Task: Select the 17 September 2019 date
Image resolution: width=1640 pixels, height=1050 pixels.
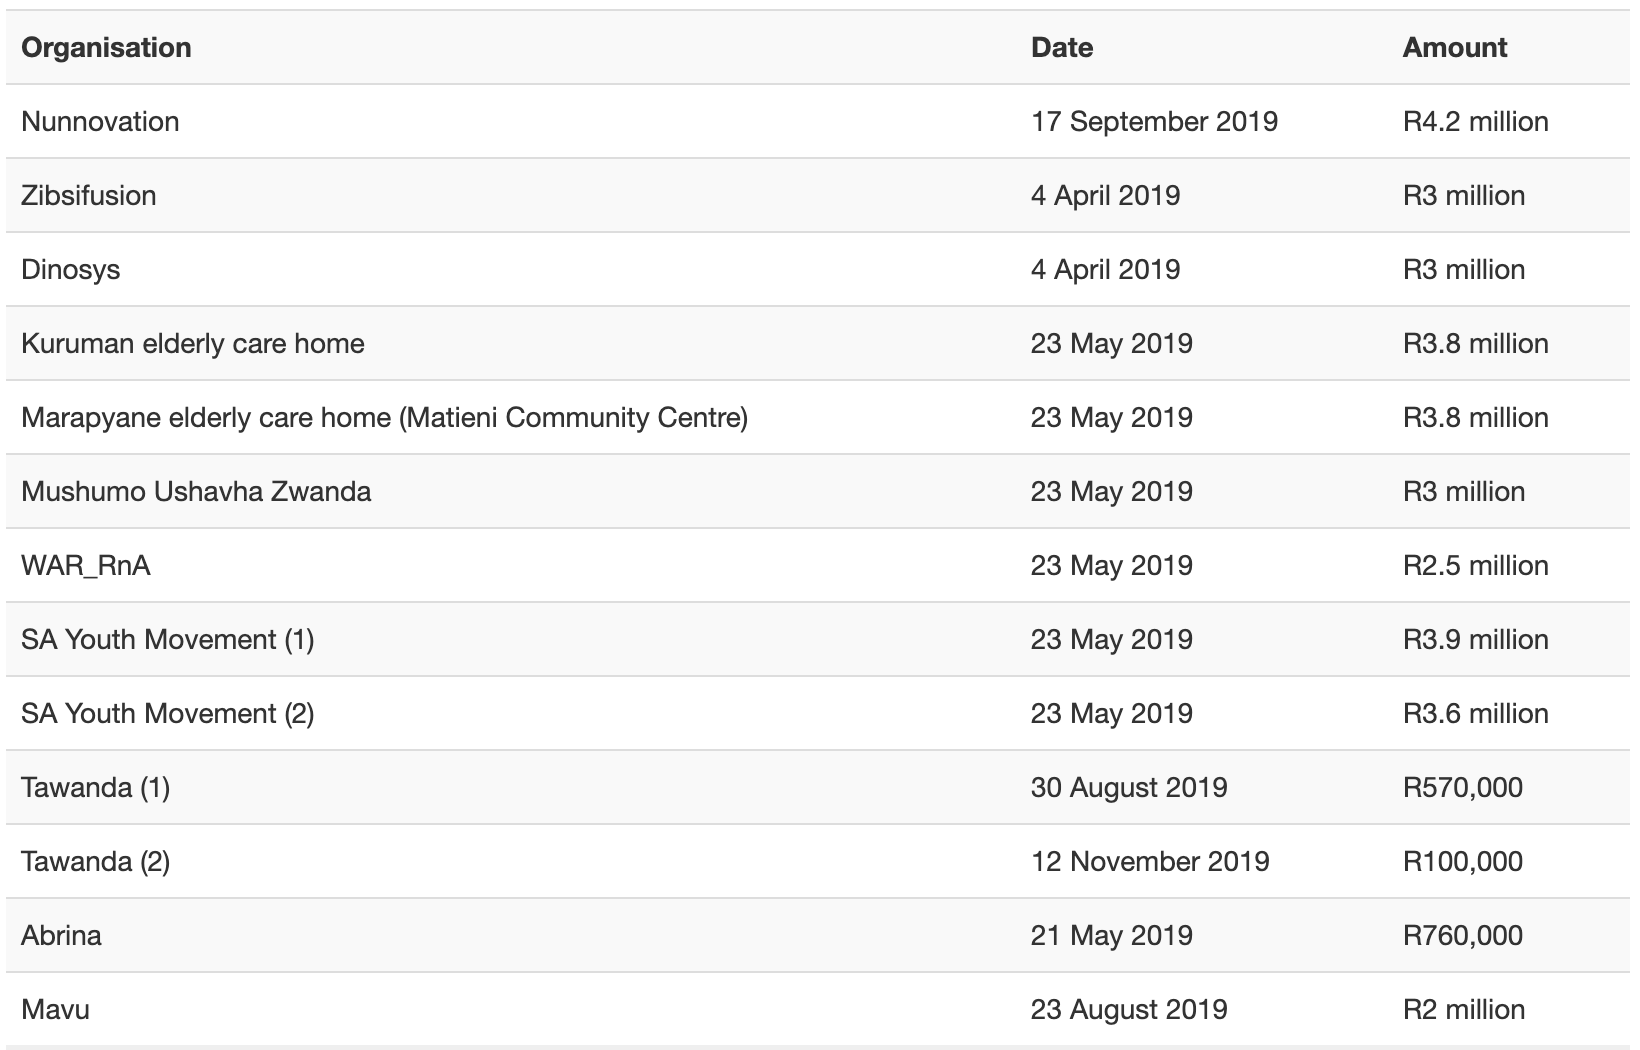Action: click(x=1155, y=122)
